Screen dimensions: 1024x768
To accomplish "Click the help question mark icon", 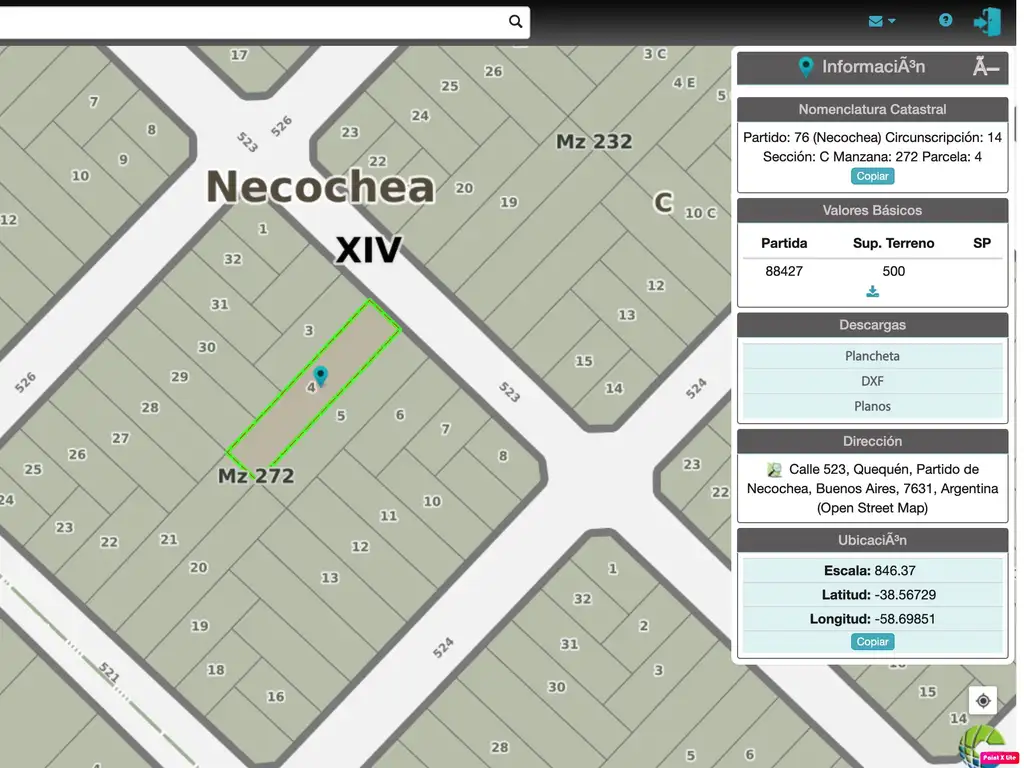I will click(x=945, y=20).
